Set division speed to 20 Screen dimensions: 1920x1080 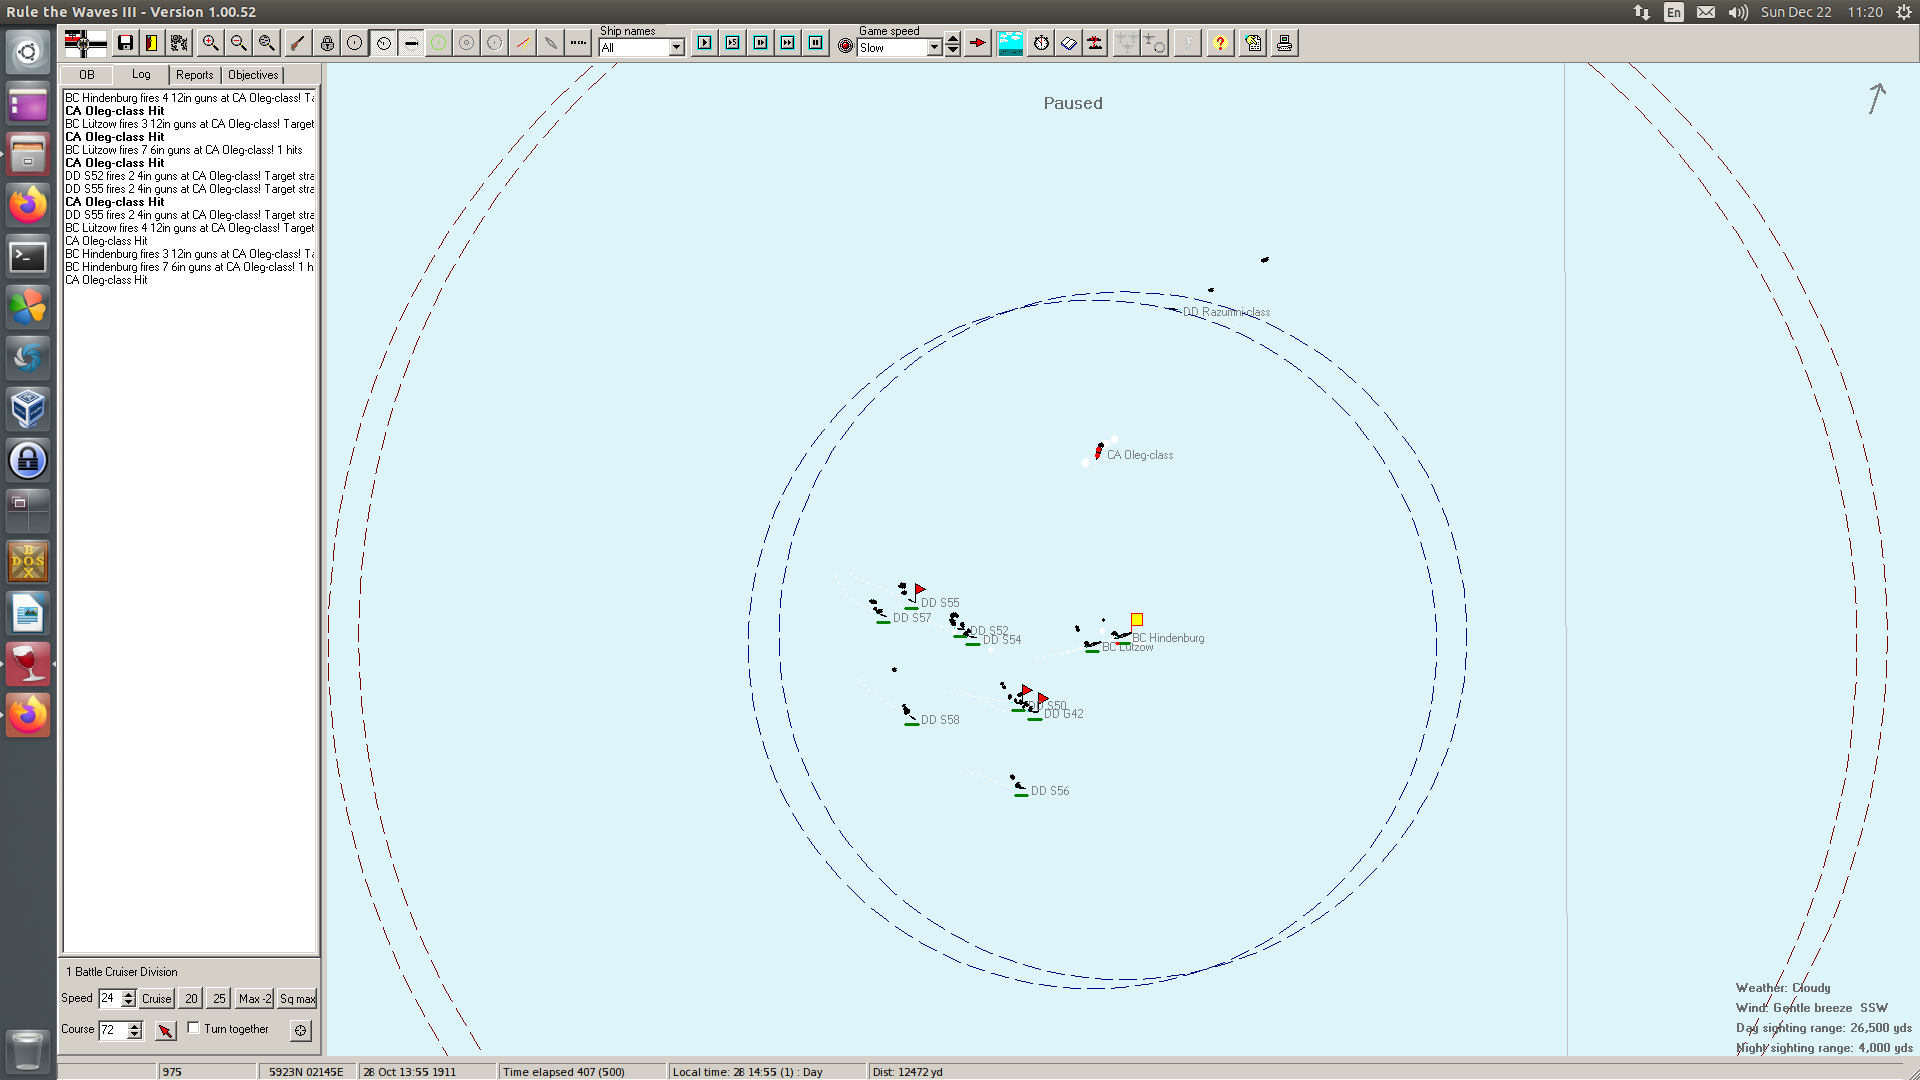click(x=191, y=998)
